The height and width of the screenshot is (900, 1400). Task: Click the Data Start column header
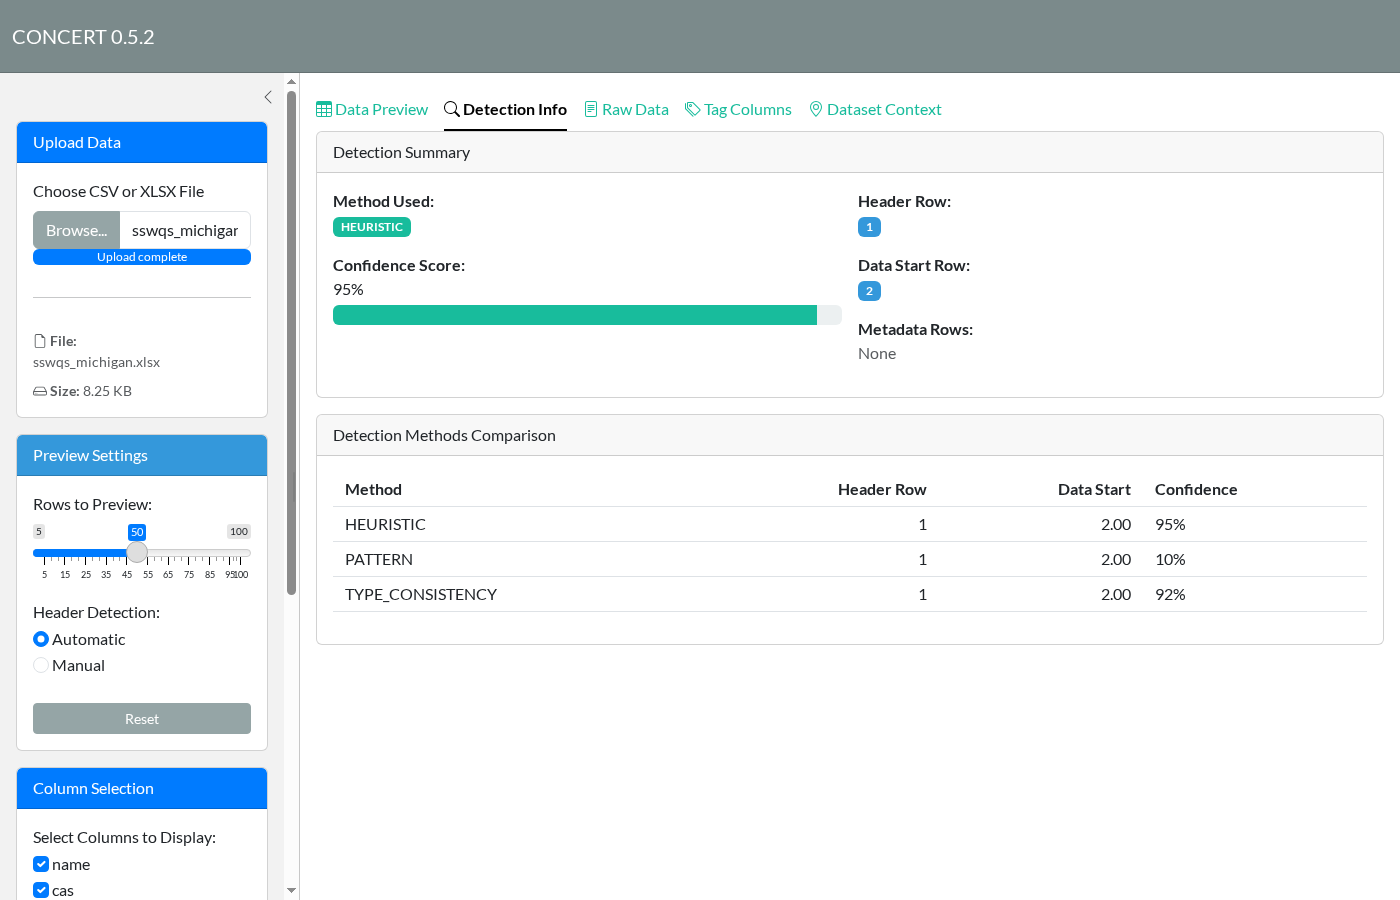coord(1094,489)
